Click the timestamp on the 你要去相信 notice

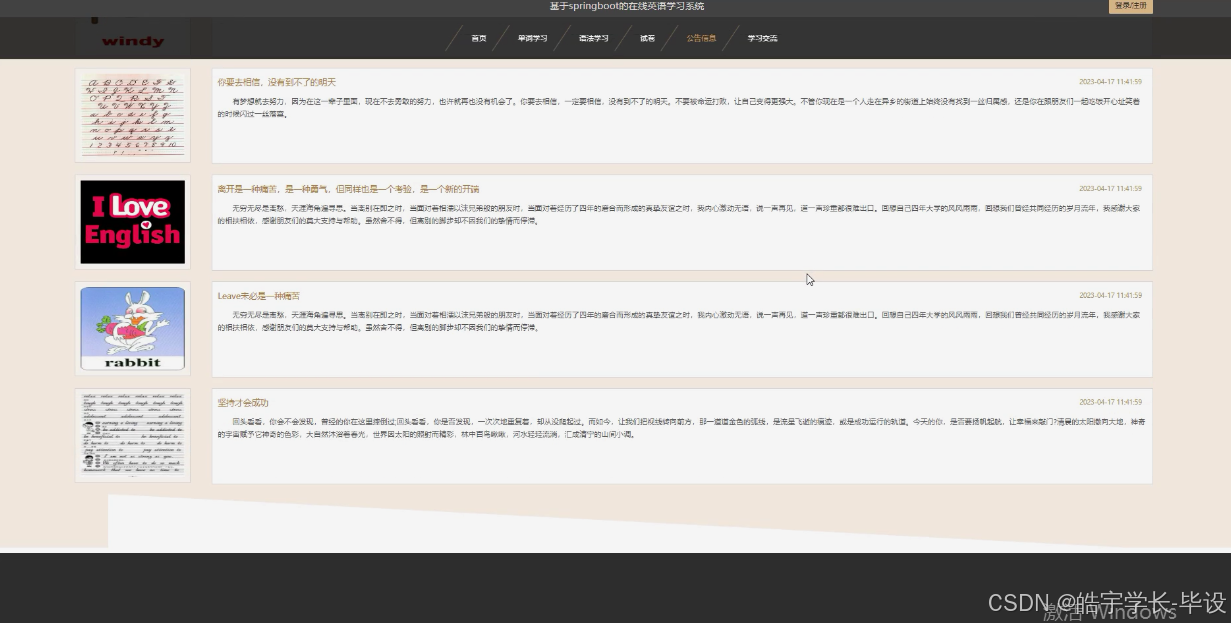click(x=1110, y=82)
